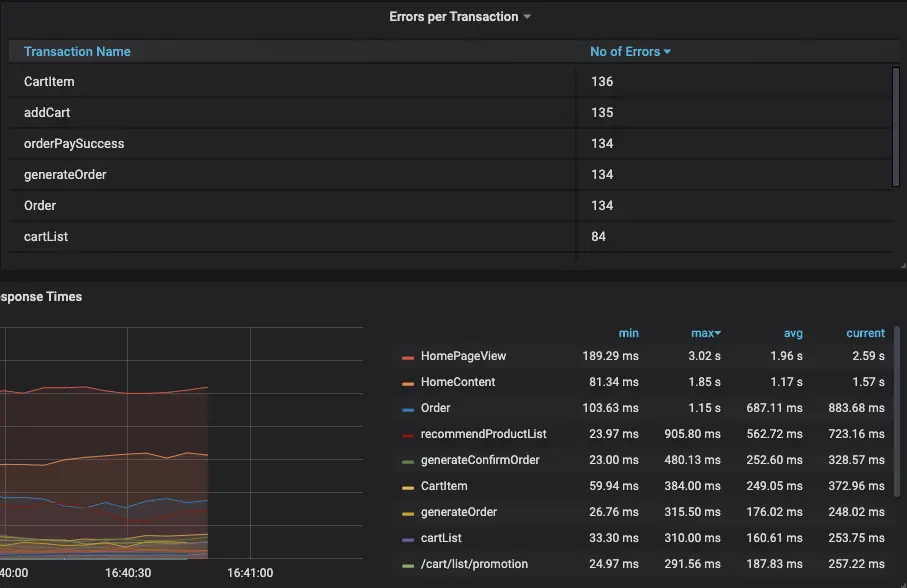Click the CartItem transaction name cell
Image resolution: width=907 pixels, height=588 pixels.
click(x=49, y=82)
